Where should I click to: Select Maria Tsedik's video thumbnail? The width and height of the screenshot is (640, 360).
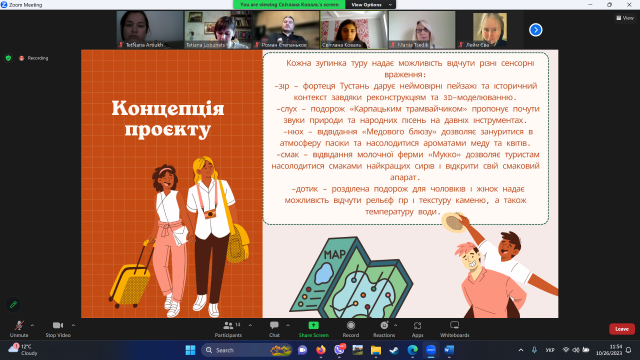point(422,30)
